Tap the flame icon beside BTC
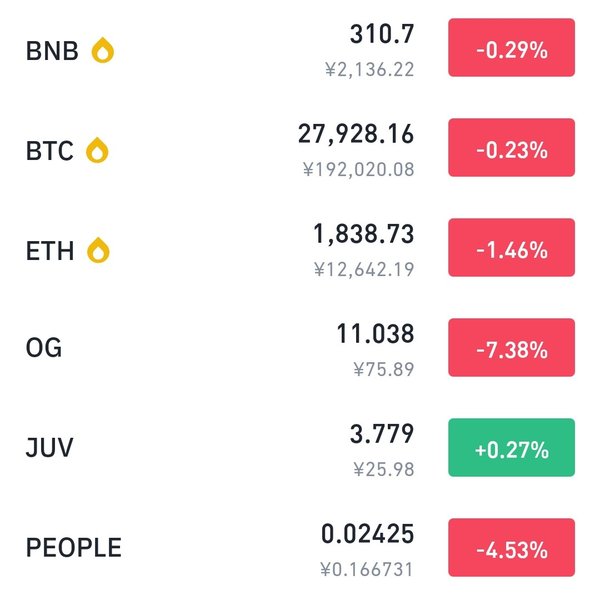The width and height of the screenshot is (600, 600). click(x=97, y=150)
